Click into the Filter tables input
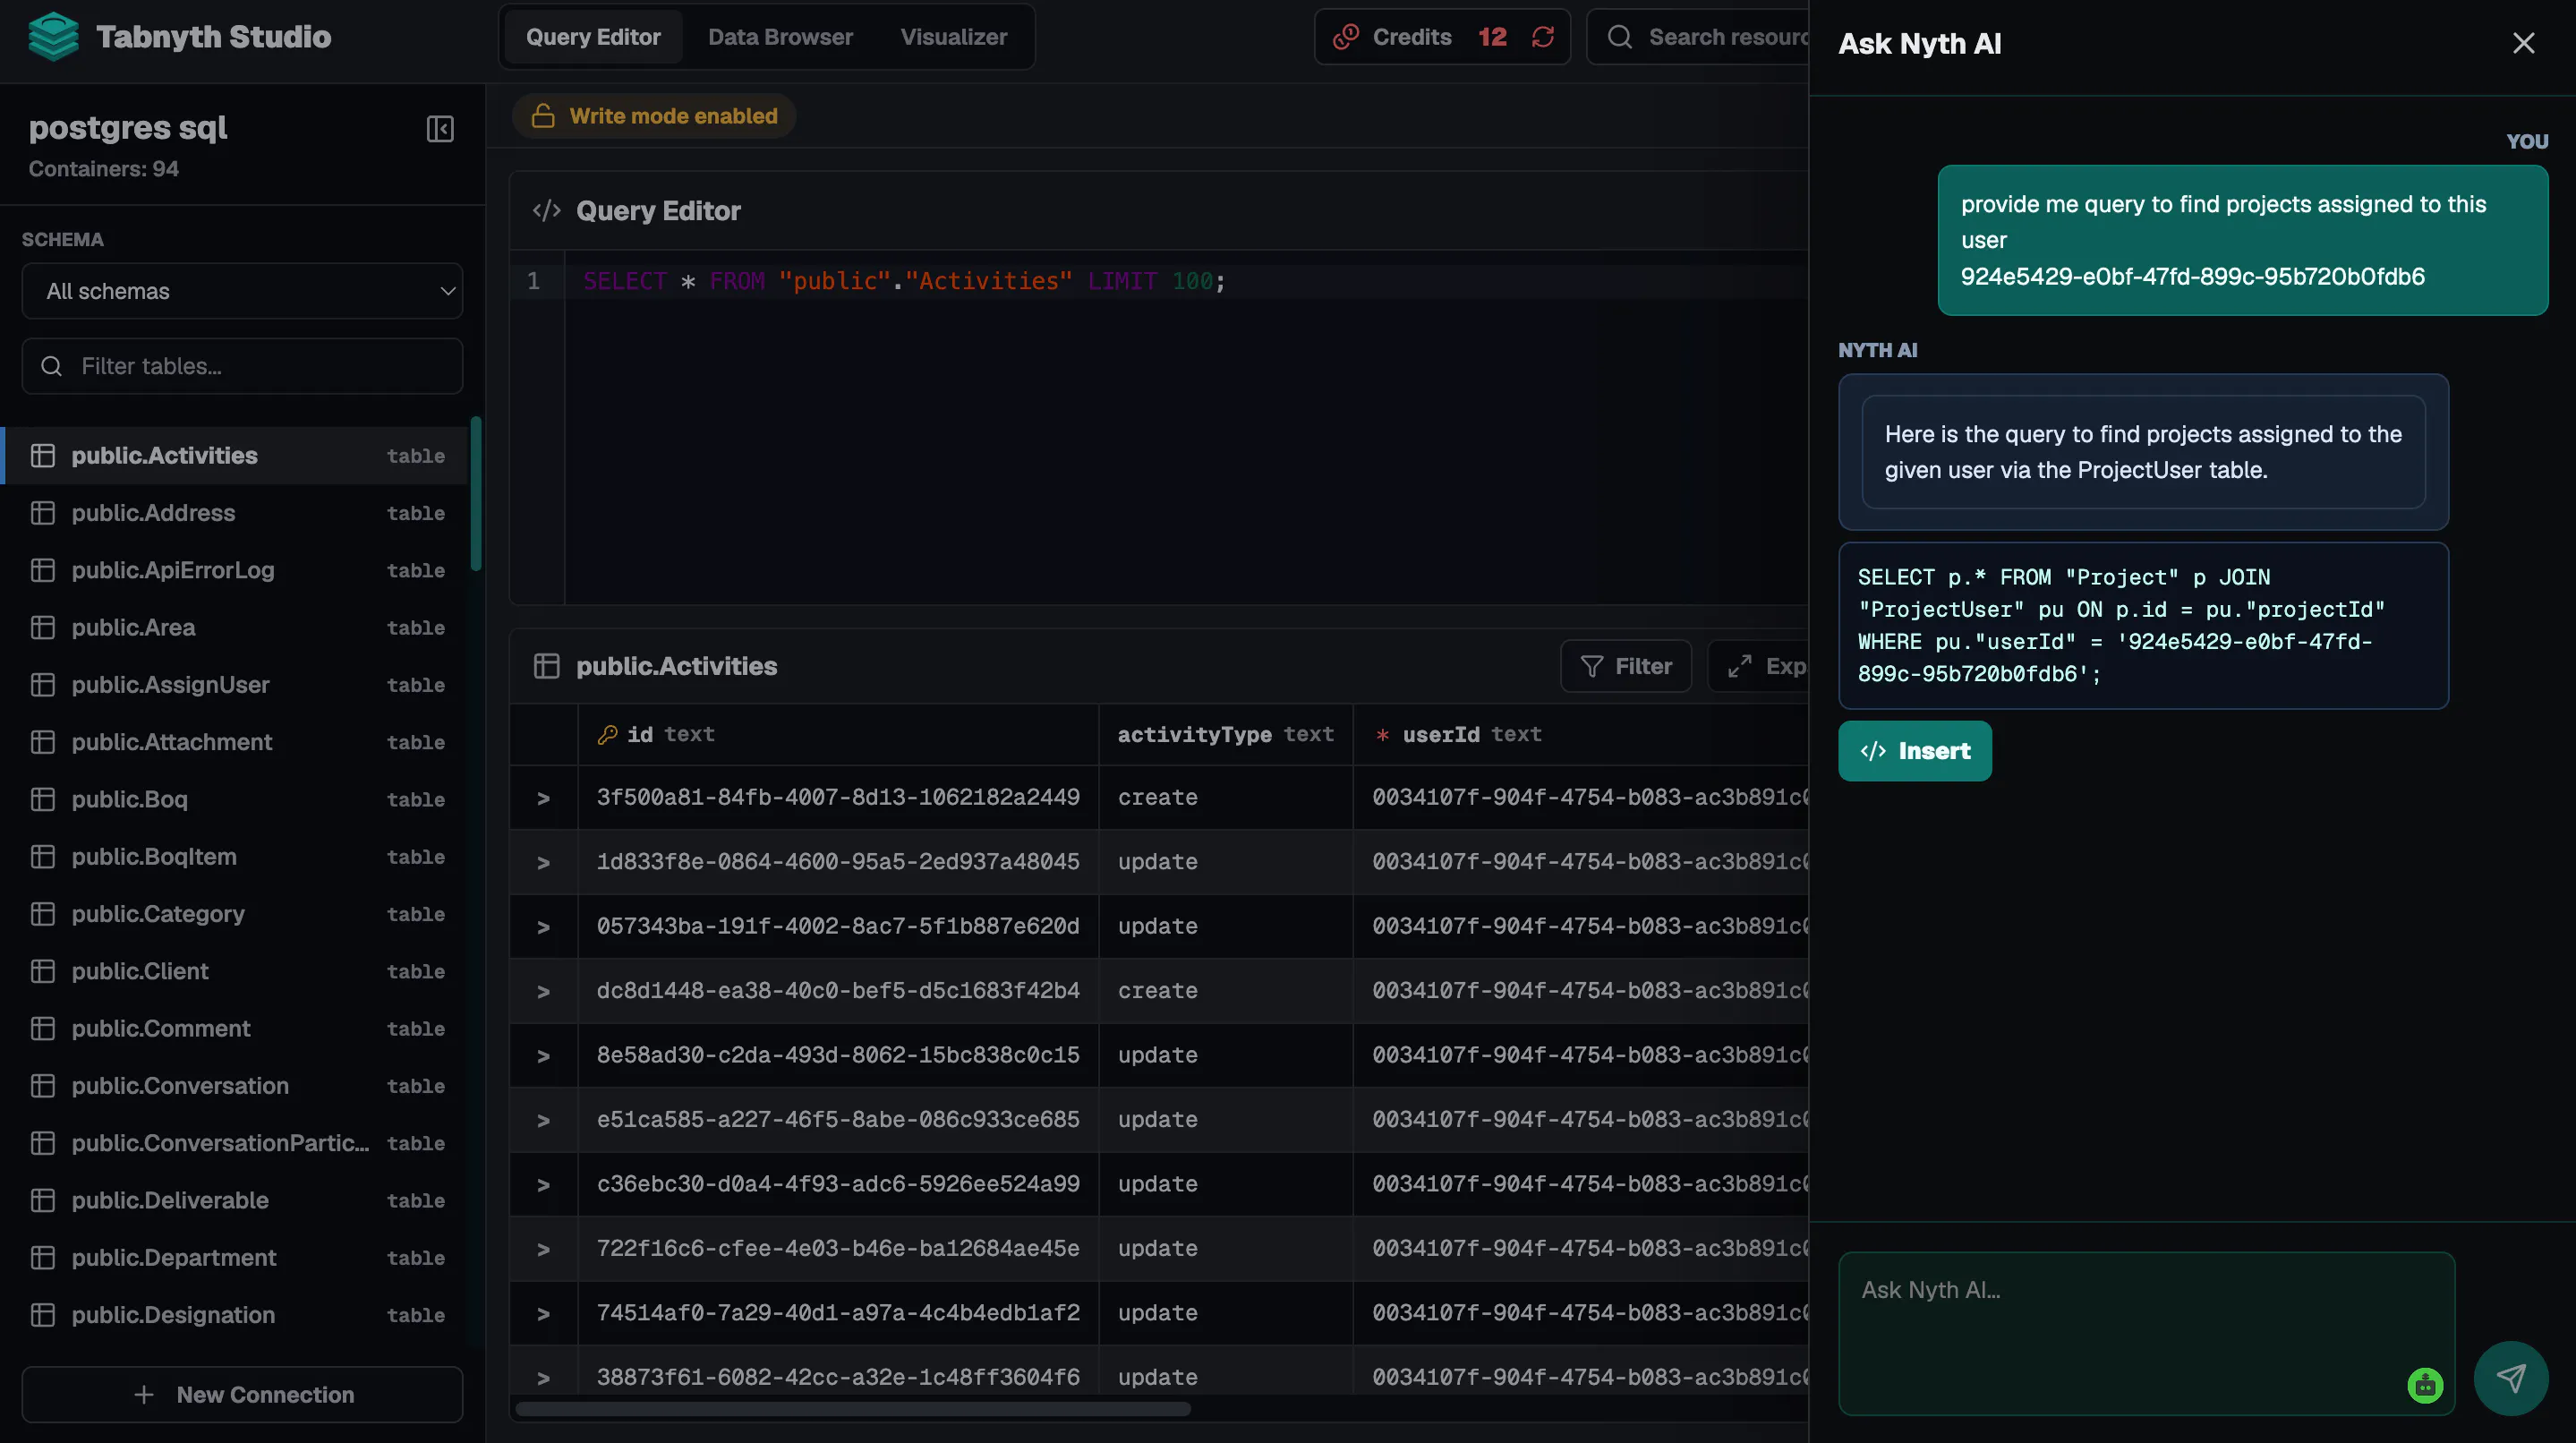2576x1443 pixels. click(242, 366)
